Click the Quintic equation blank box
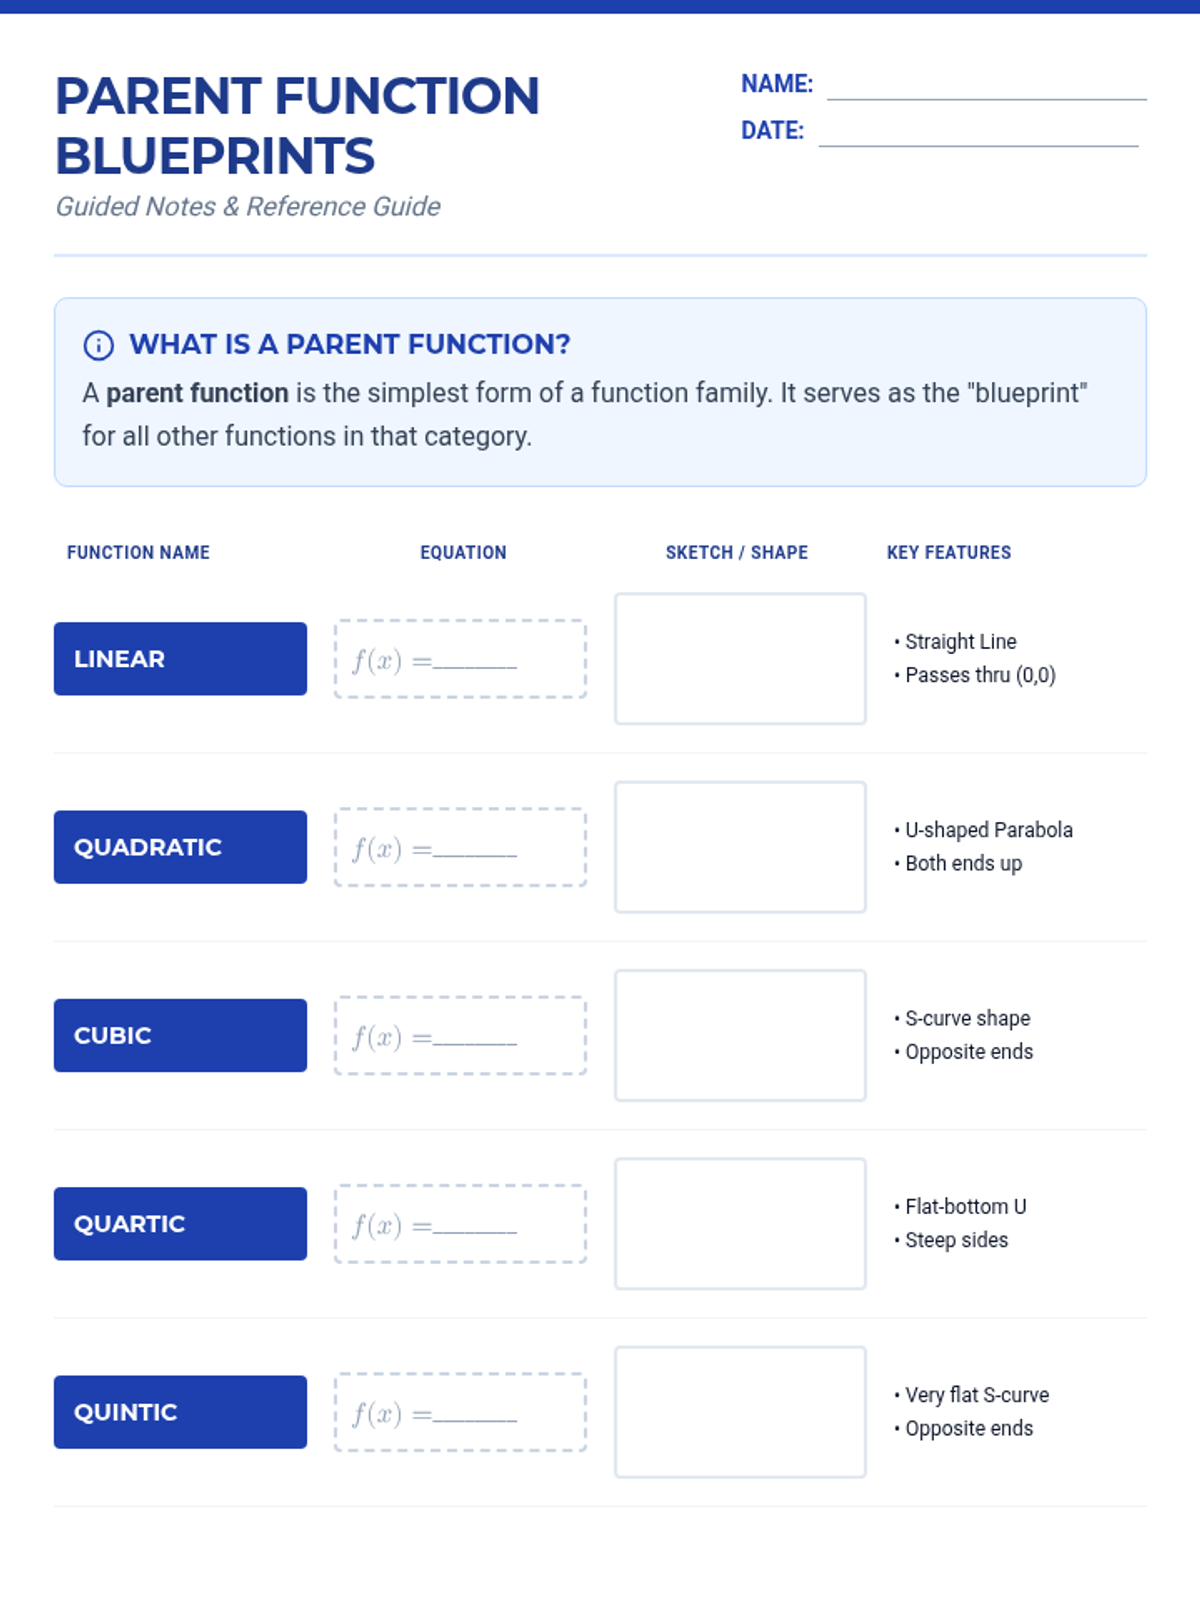 pyautogui.click(x=460, y=1412)
